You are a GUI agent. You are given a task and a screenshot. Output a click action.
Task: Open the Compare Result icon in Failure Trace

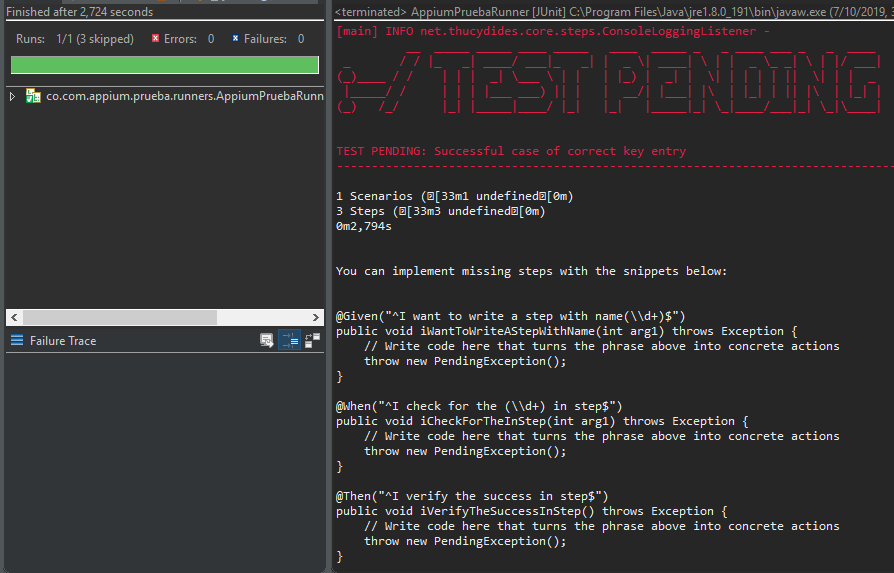pyautogui.click(x=312, y=341)
